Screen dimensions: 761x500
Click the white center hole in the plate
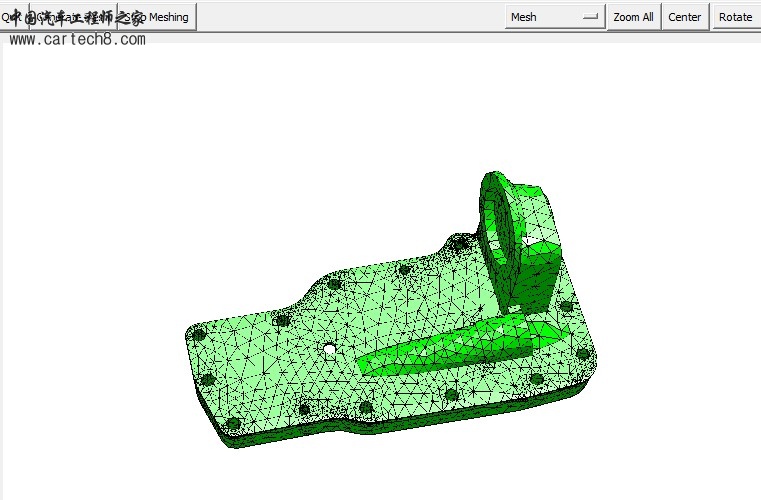pos(330,349)
